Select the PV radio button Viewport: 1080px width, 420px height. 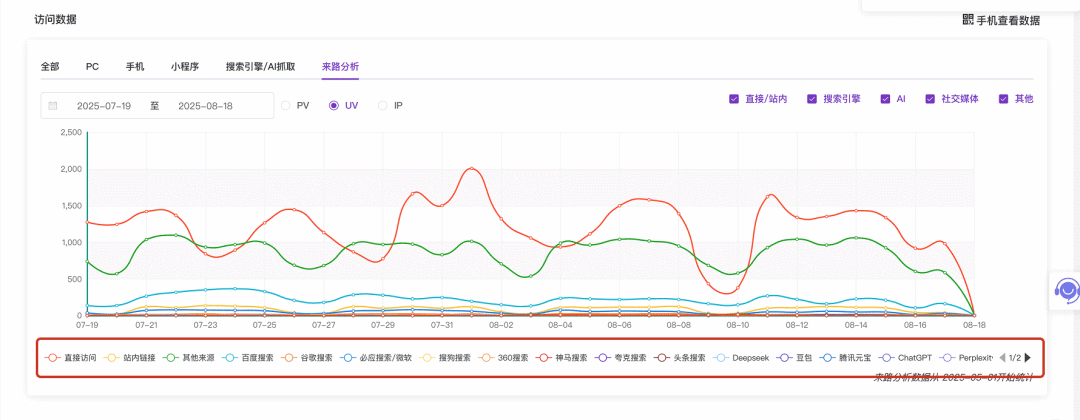point(287,105)
